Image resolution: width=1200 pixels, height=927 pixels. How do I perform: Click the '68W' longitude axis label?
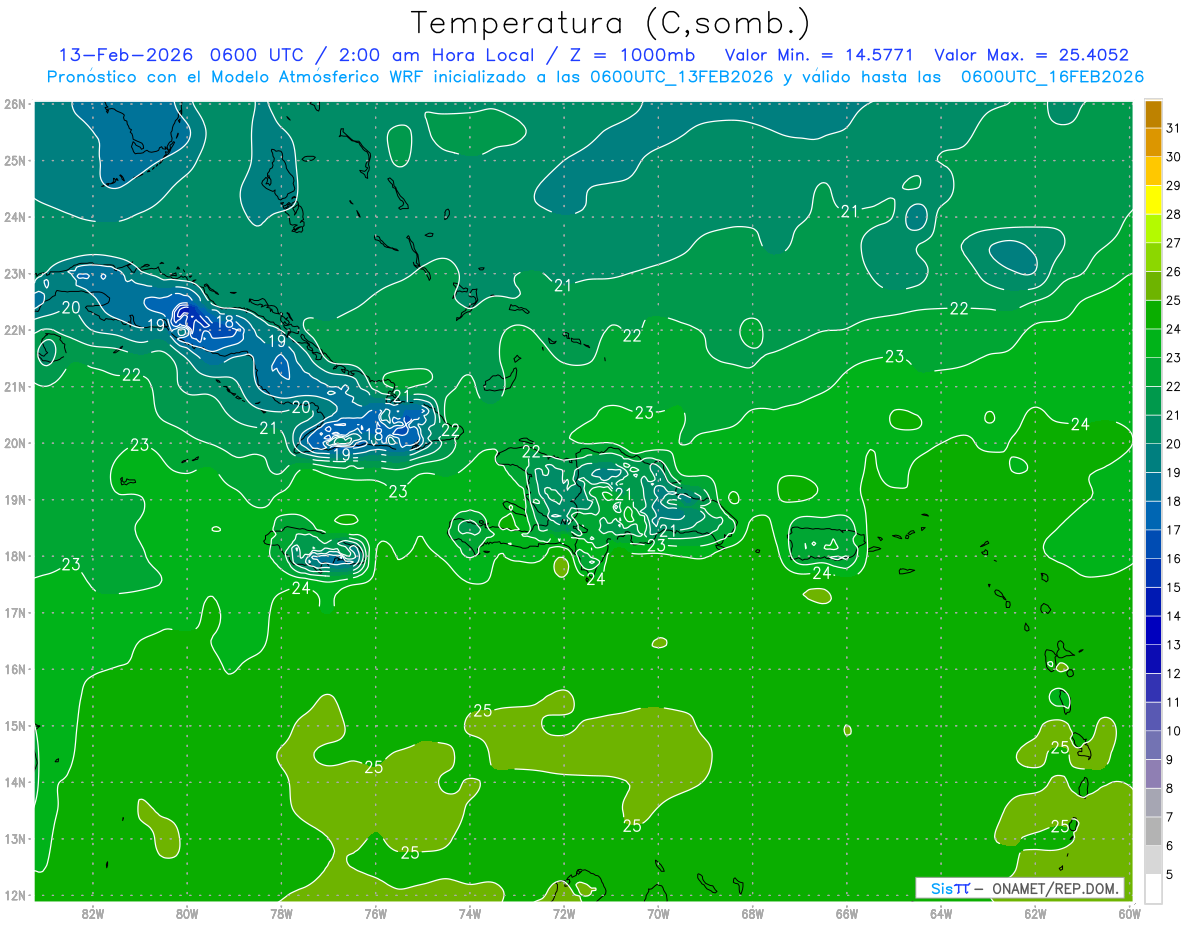(x=752, y=912)
